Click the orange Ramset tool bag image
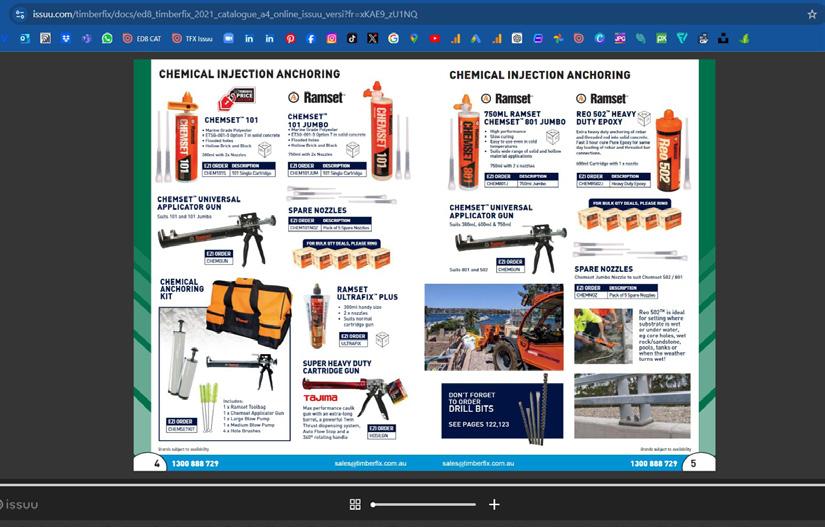Viewport: 825px width, 527px height. pyautogui.click(x=248, y=311)
